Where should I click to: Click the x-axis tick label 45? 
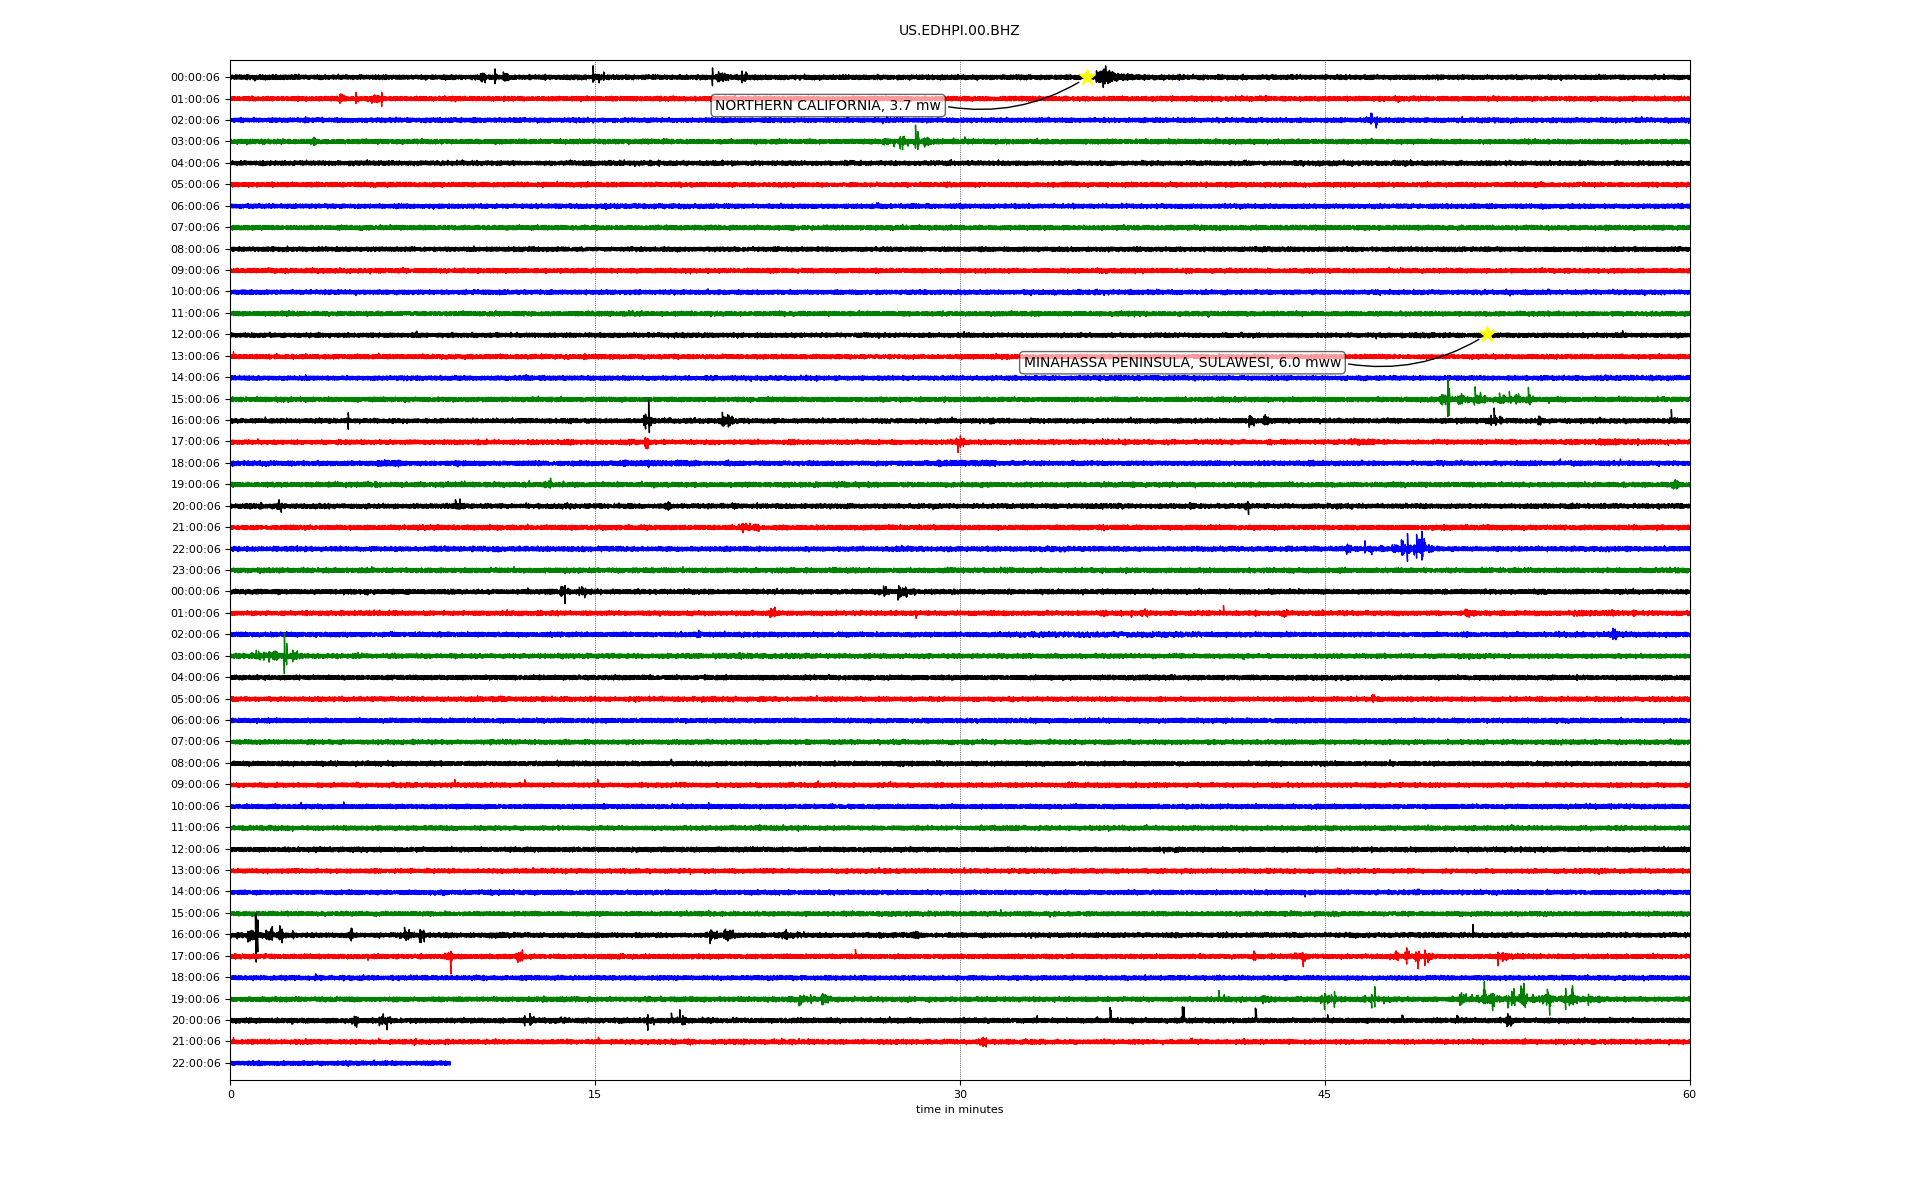1325,1094
